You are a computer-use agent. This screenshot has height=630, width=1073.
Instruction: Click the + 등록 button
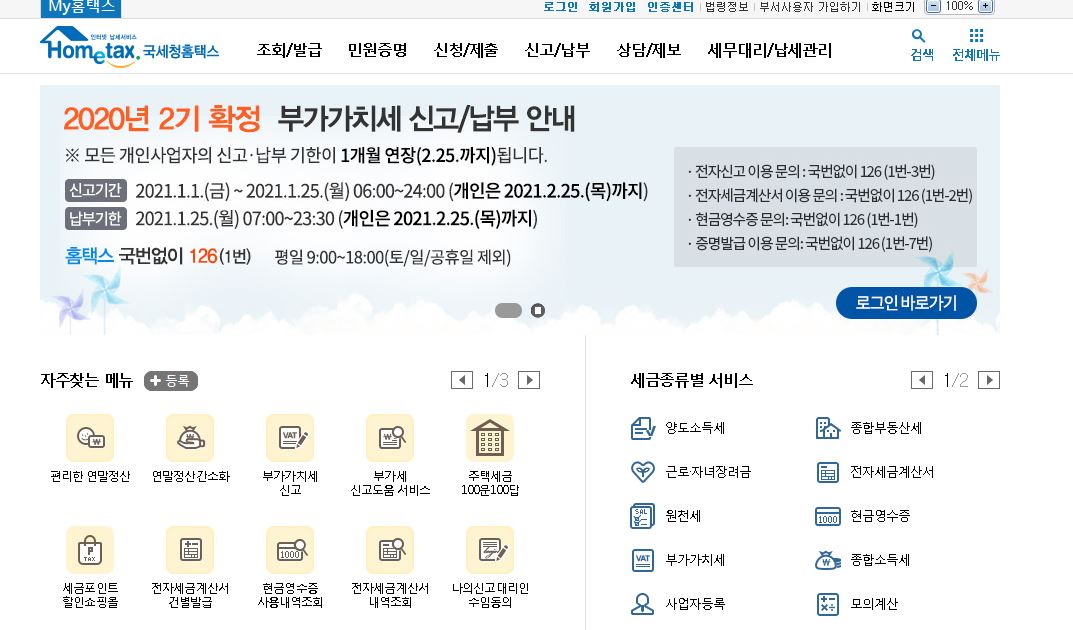[x=171, y=381]
